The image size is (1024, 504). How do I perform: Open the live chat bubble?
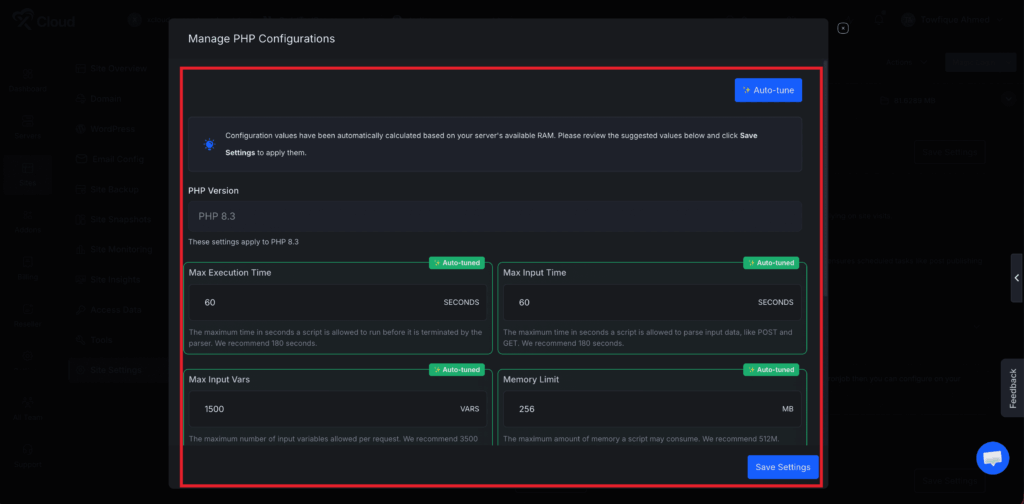(x=992, y=458)
